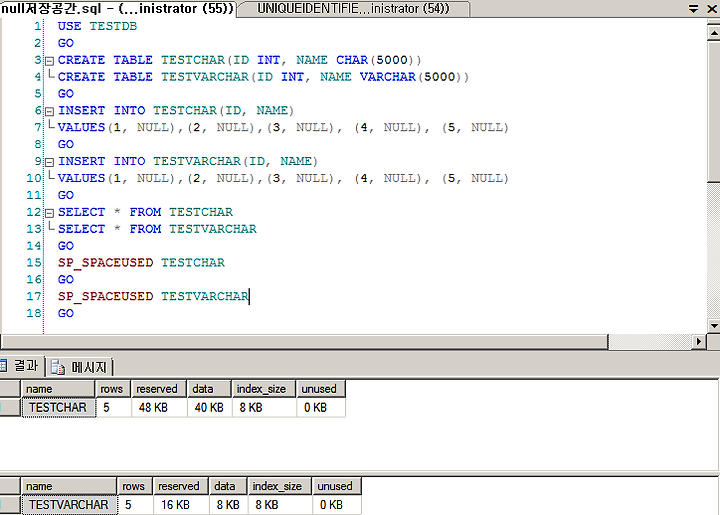This screenshot has width=720, height=515.
Task: Select the TESTVARCHAR row's 0 KB unused cell
Action: point(337,505)
